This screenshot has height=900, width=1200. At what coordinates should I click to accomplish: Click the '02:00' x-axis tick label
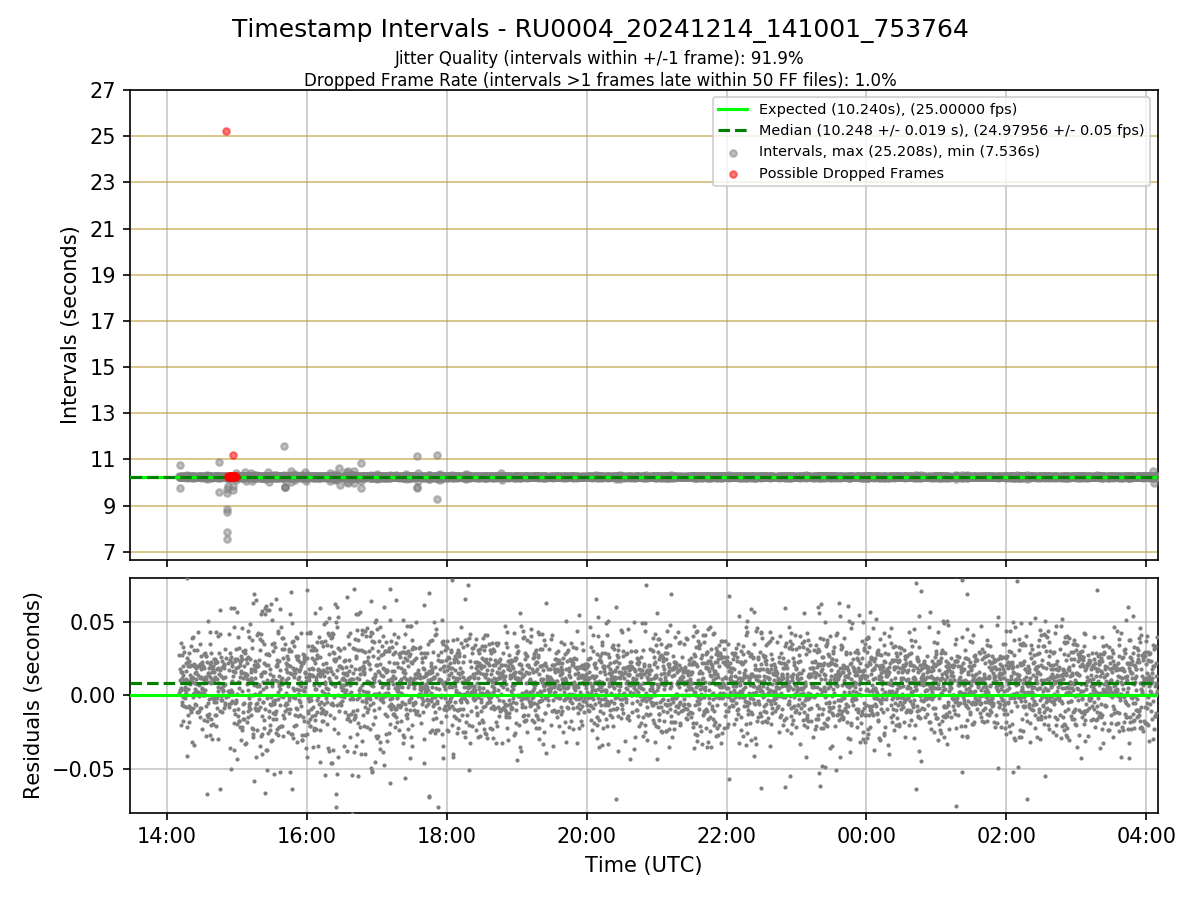point(1006,835)
